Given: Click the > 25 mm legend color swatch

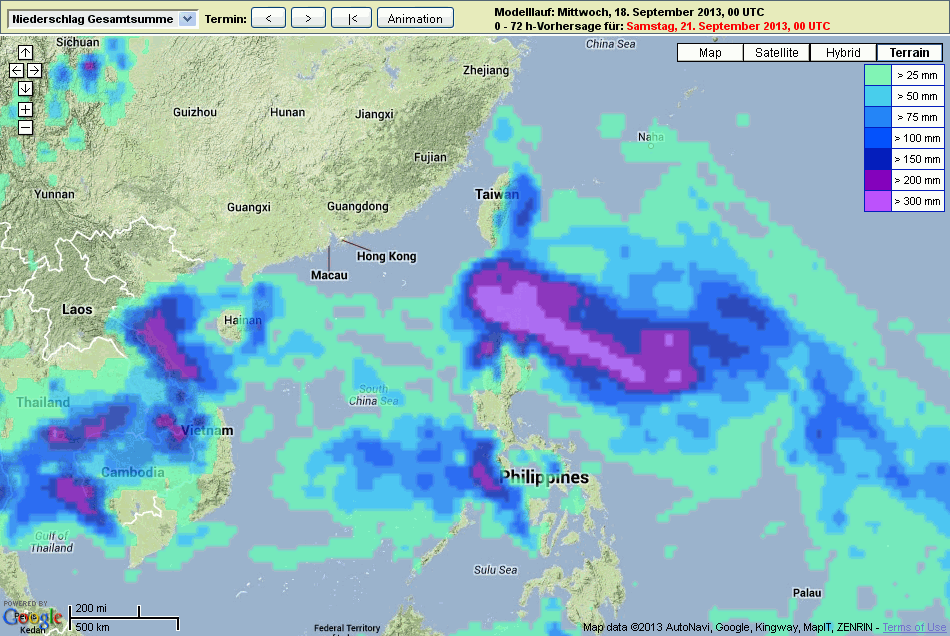Looking at the screenshot, I should (x=878, y=75).
